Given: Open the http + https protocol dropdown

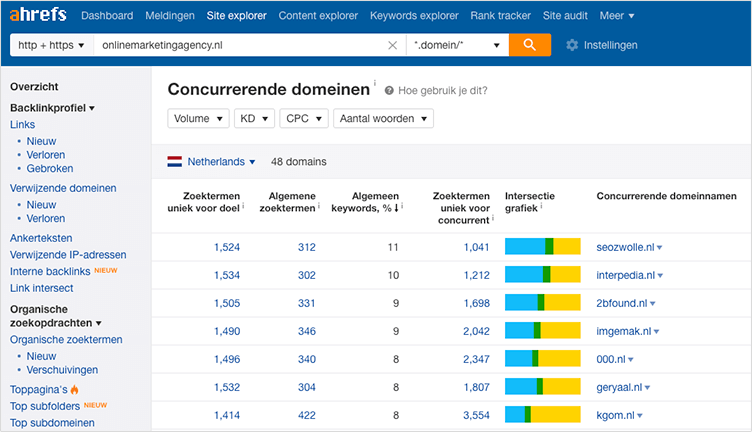Looking at the screenshot, I should [51, 45].
